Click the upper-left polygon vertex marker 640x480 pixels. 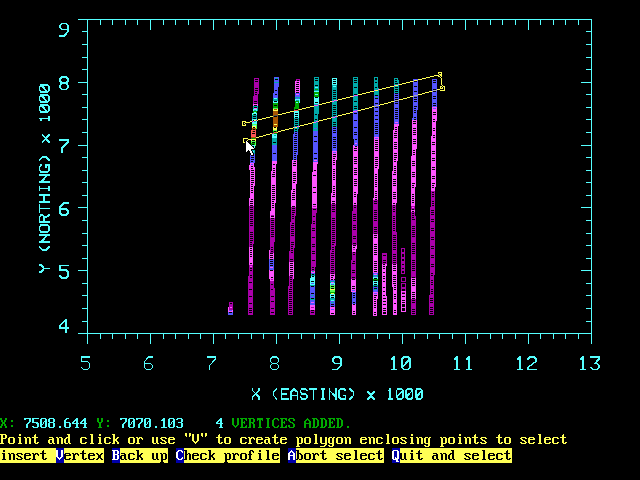pos(244,123)
